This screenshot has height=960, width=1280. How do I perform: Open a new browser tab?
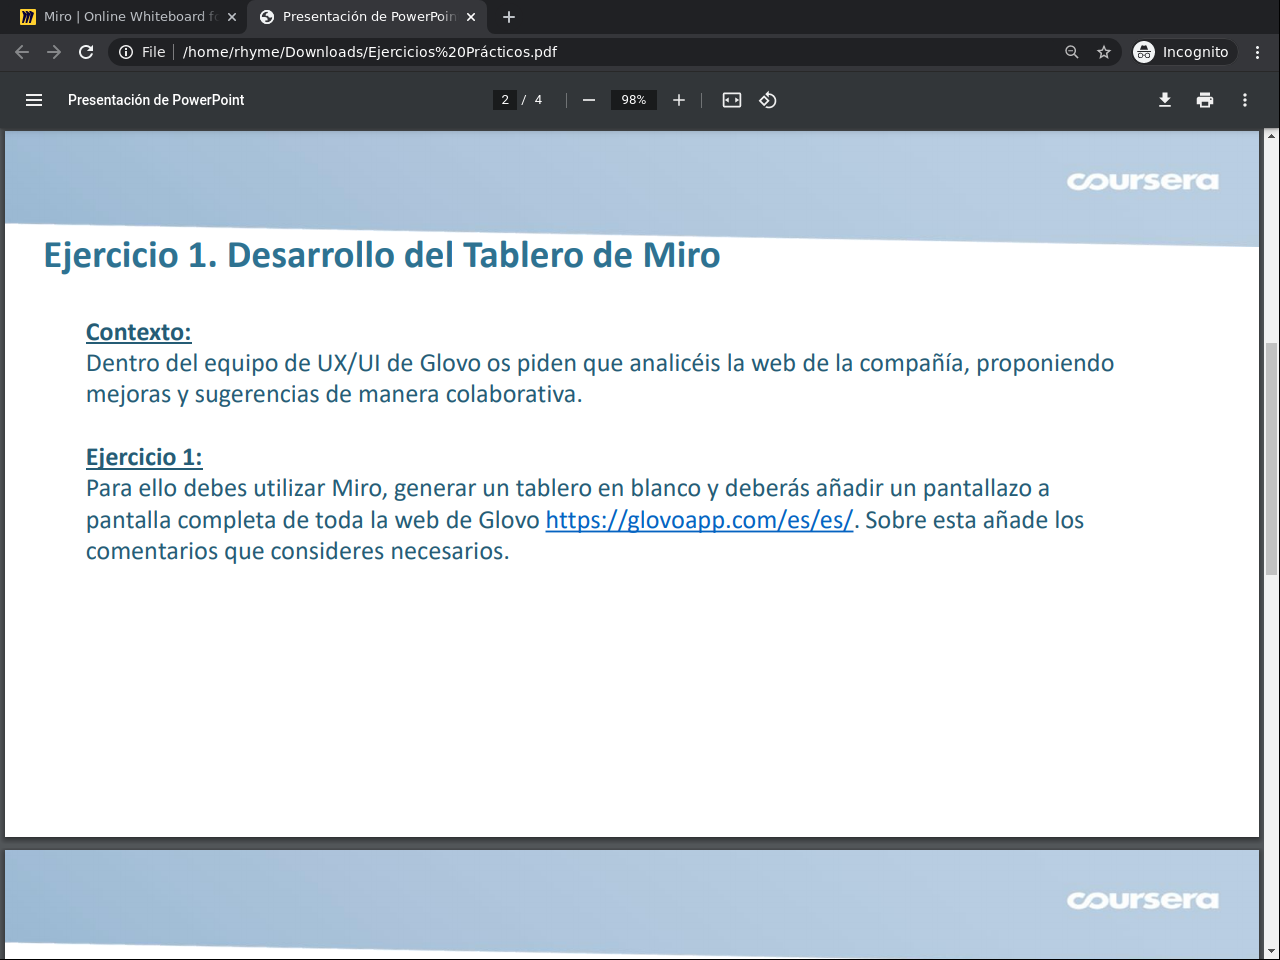pyautogui.click(x=509, y=17)
